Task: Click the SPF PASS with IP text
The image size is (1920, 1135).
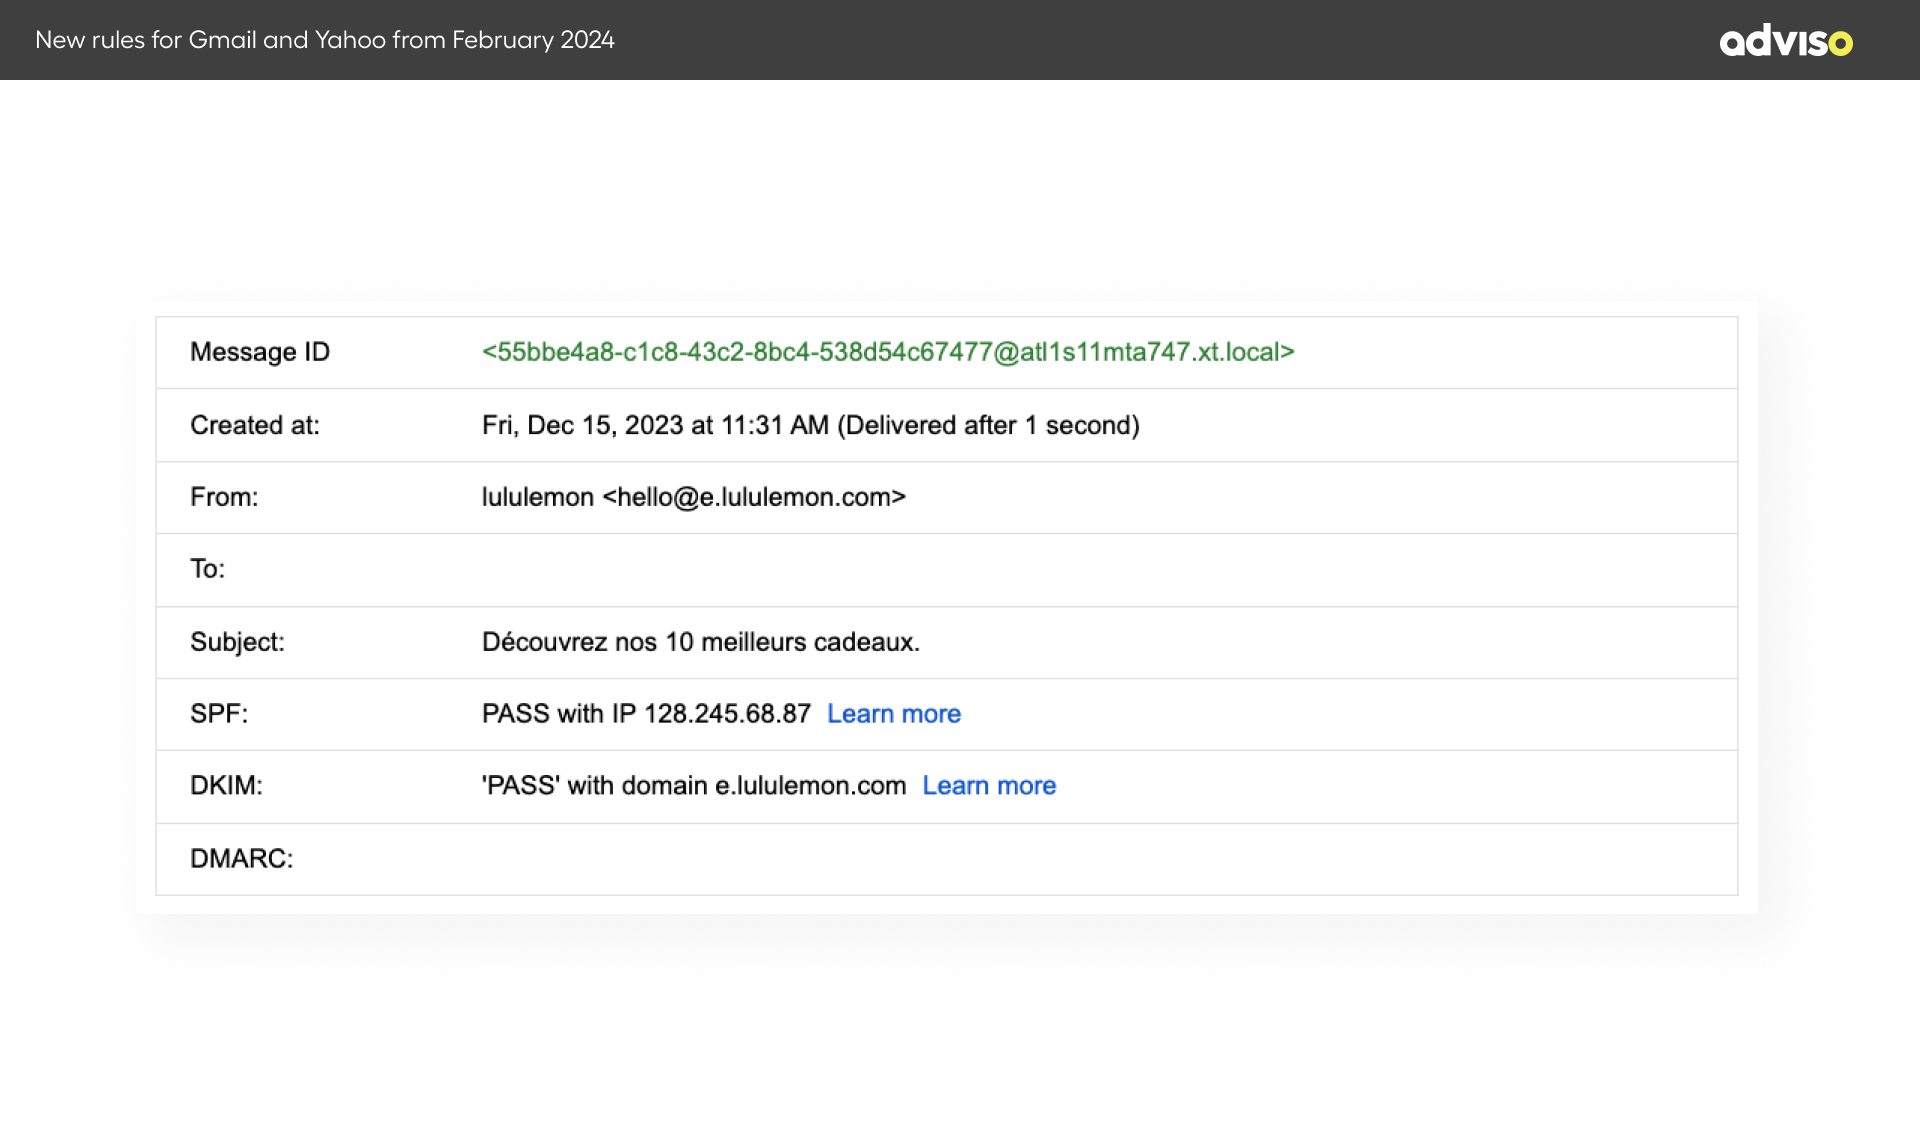Action: 645,714
